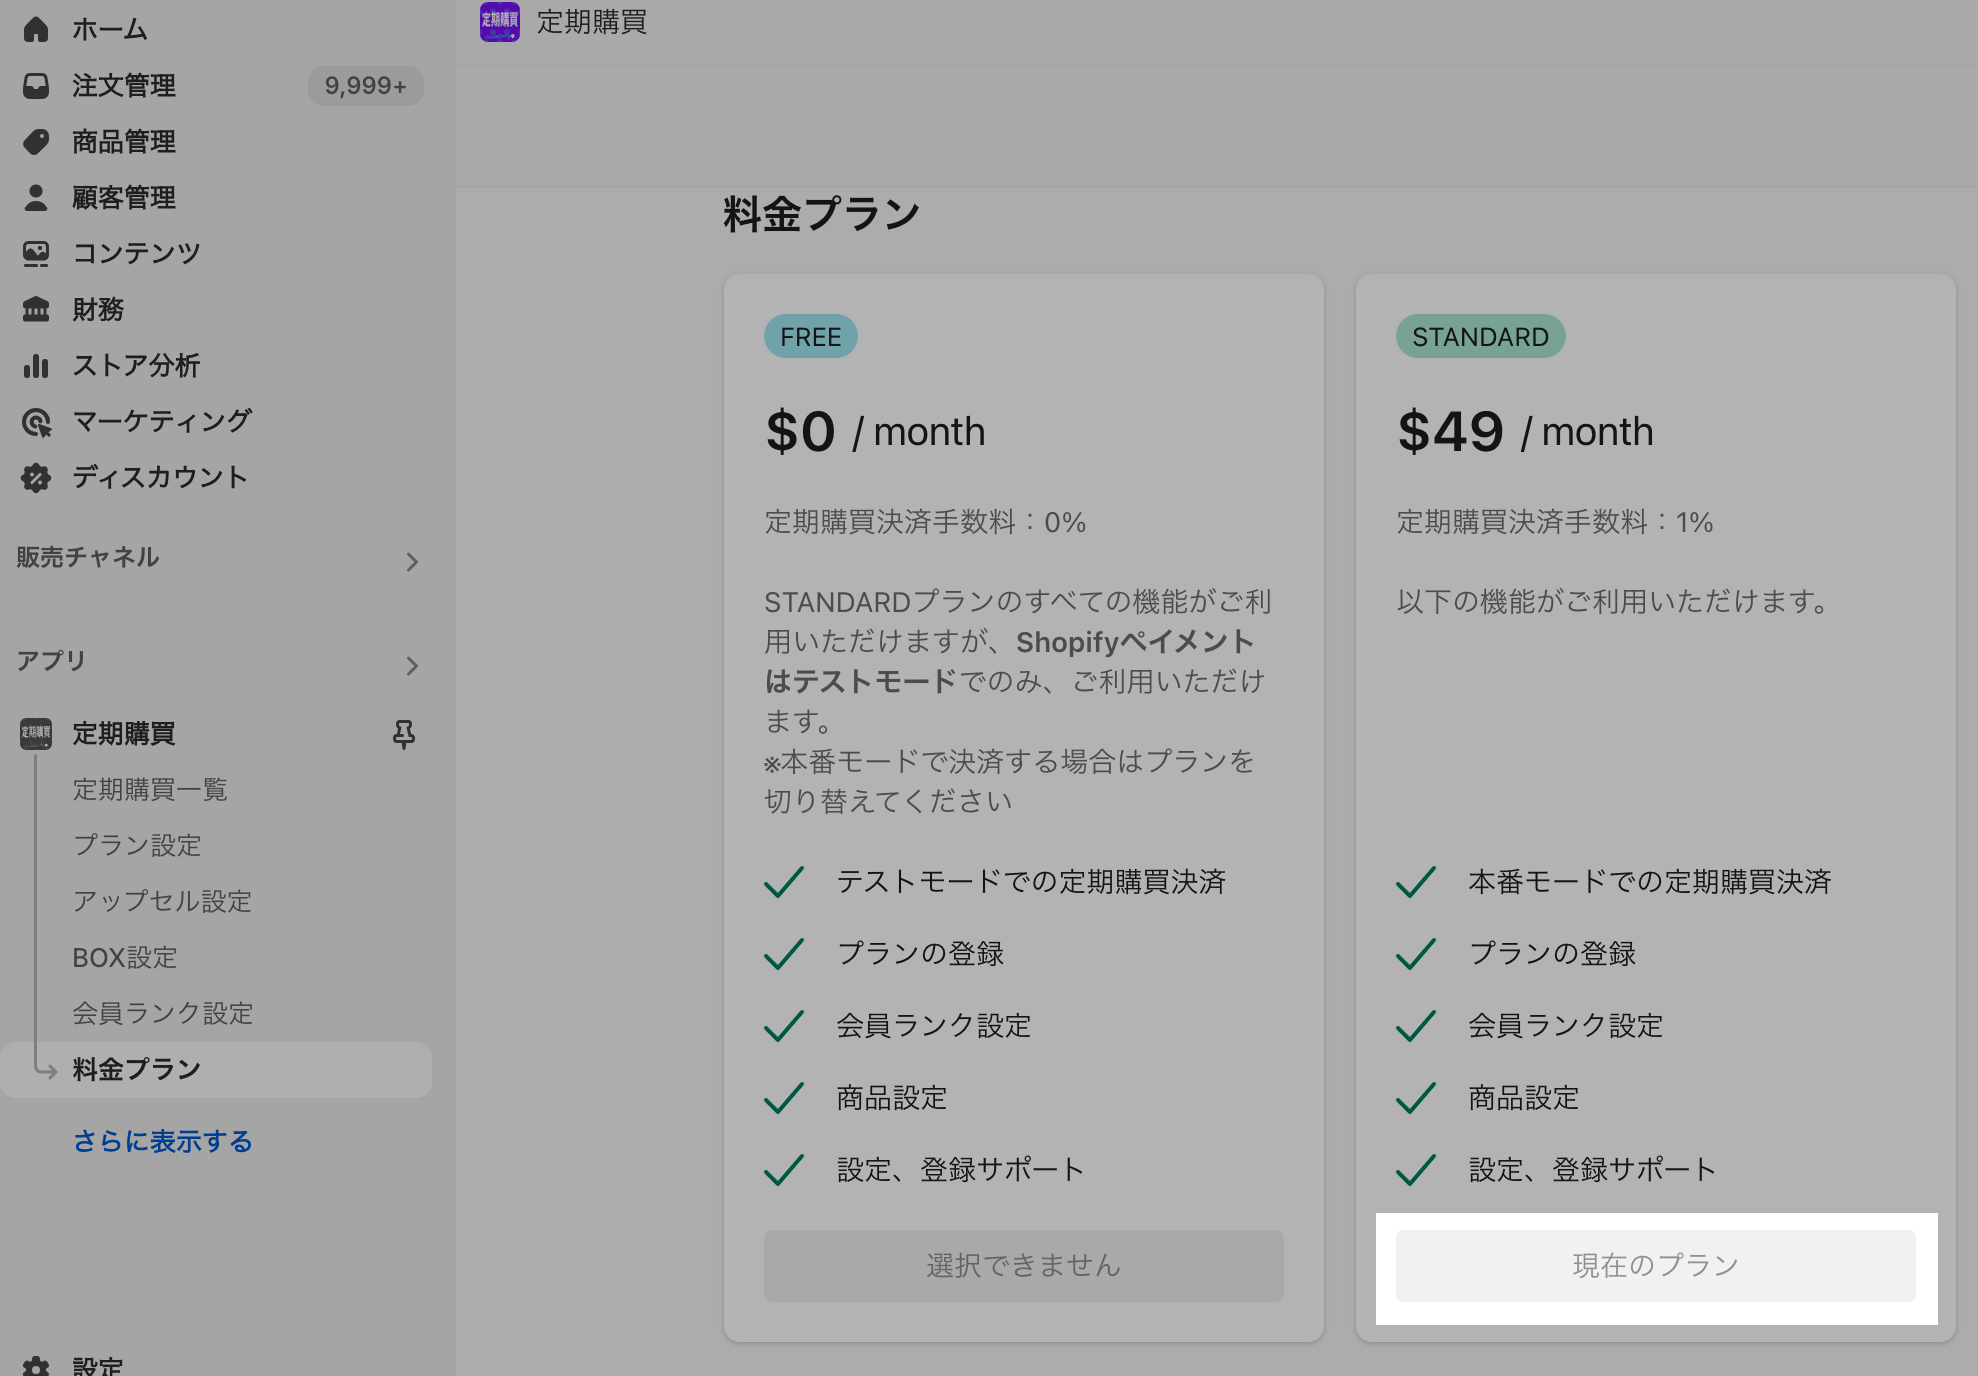Click the marketing (マーケティング) target icon
The image size is (1978, 1376).
pos(36,422)
